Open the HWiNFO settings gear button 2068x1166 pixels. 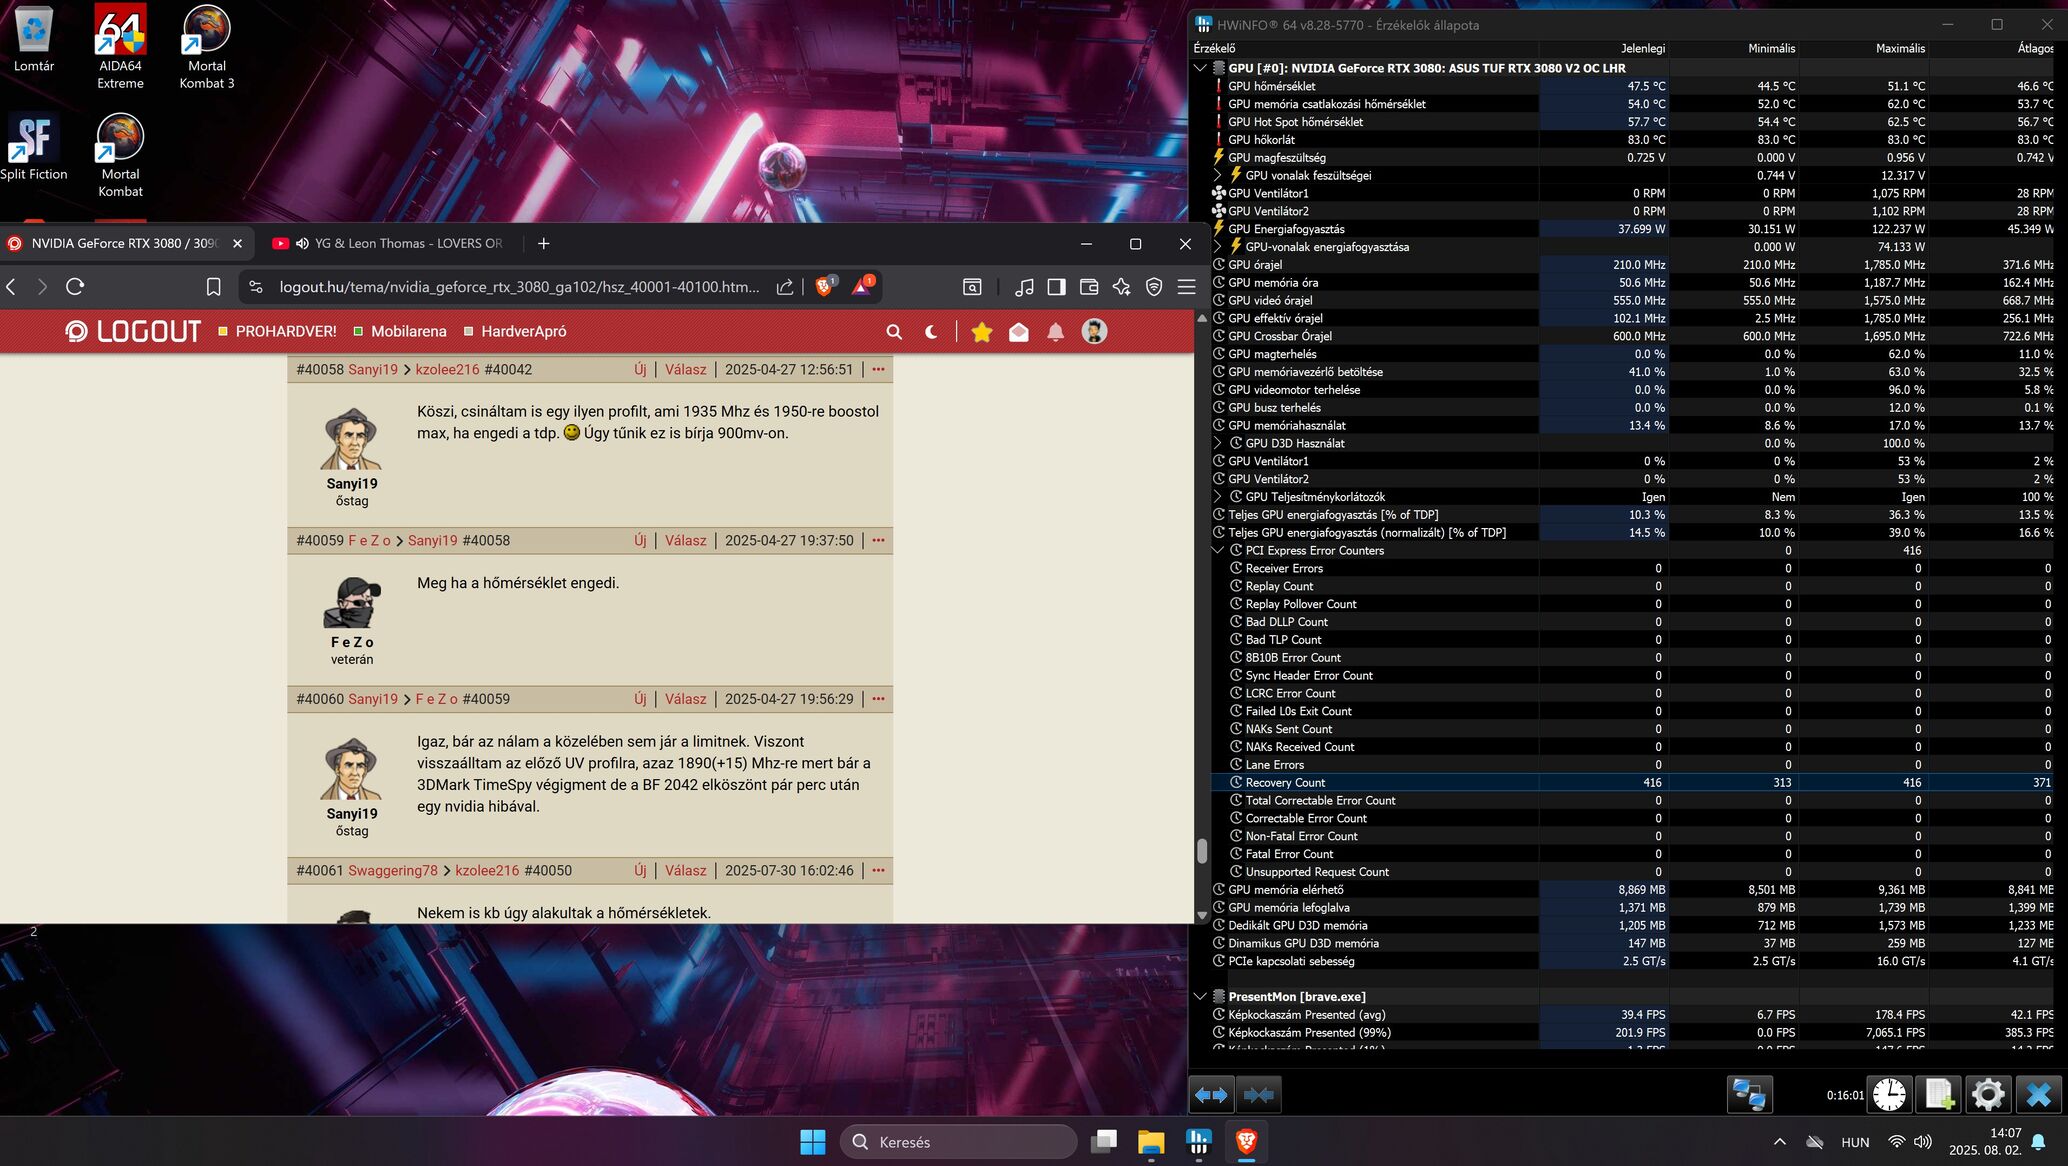coord(1988,1094)
